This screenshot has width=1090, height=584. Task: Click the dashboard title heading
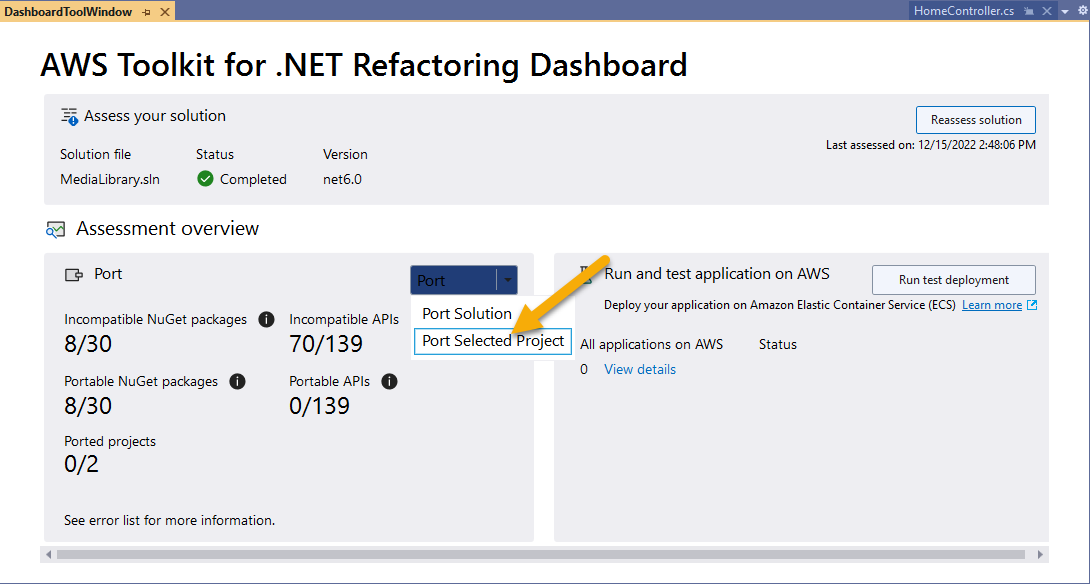point(364,65)
